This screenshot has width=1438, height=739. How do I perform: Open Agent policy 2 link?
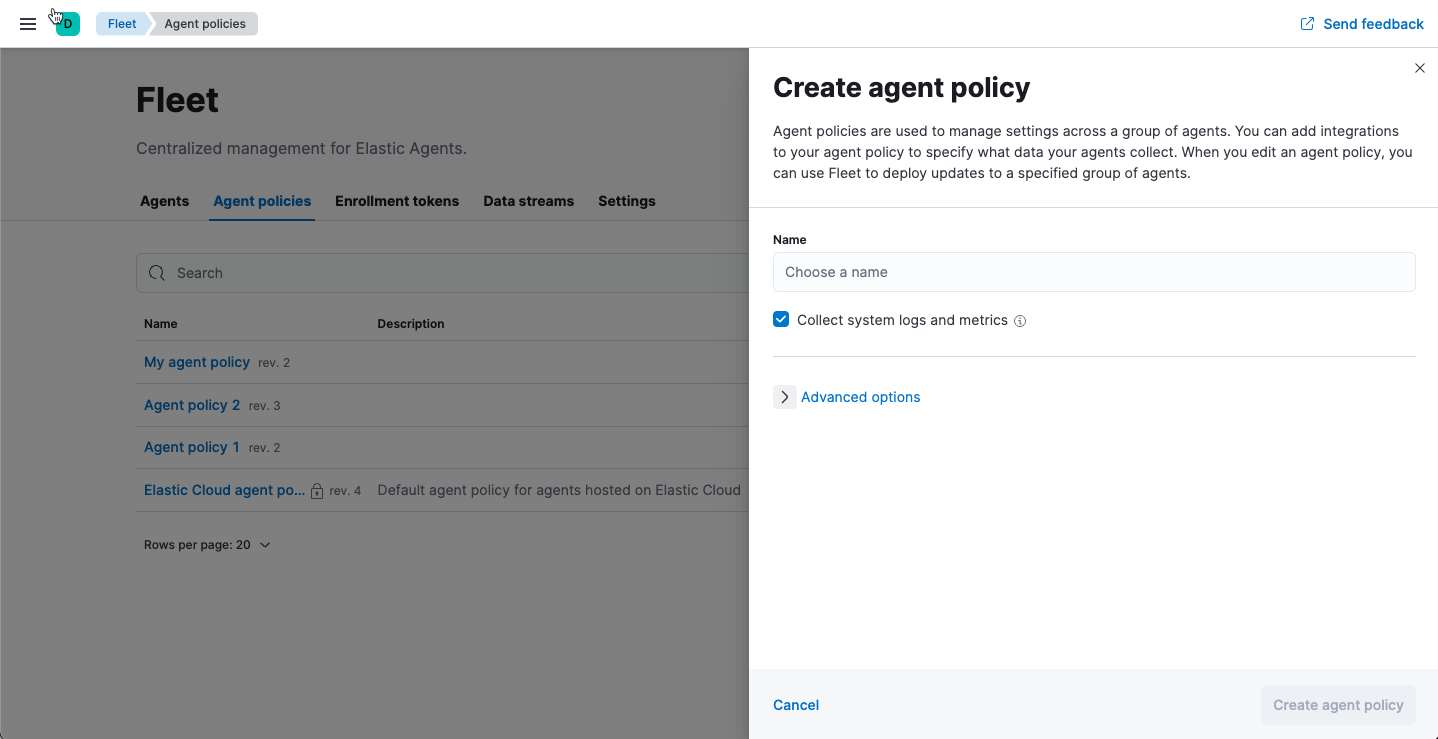192,405
